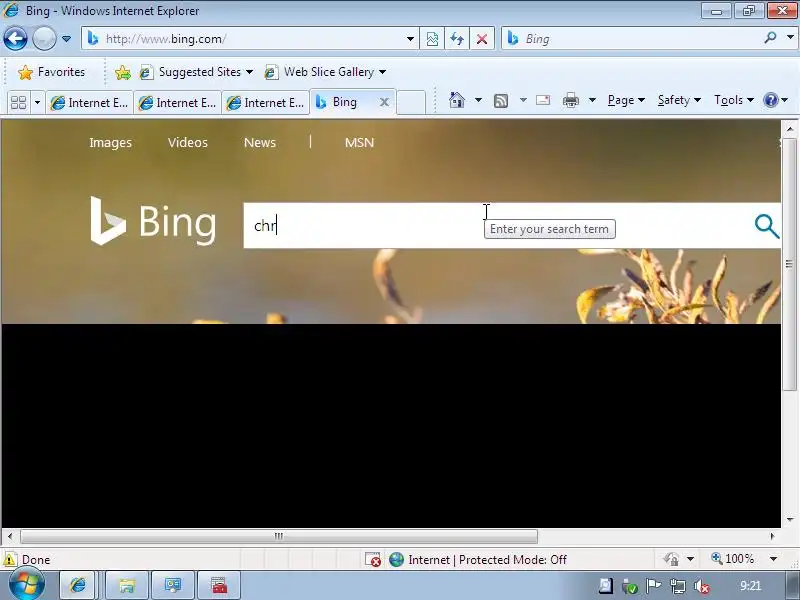Click Add to Favorites Bar star icon
The height and width of the screenshot is (600, 800).
(123, 72)
